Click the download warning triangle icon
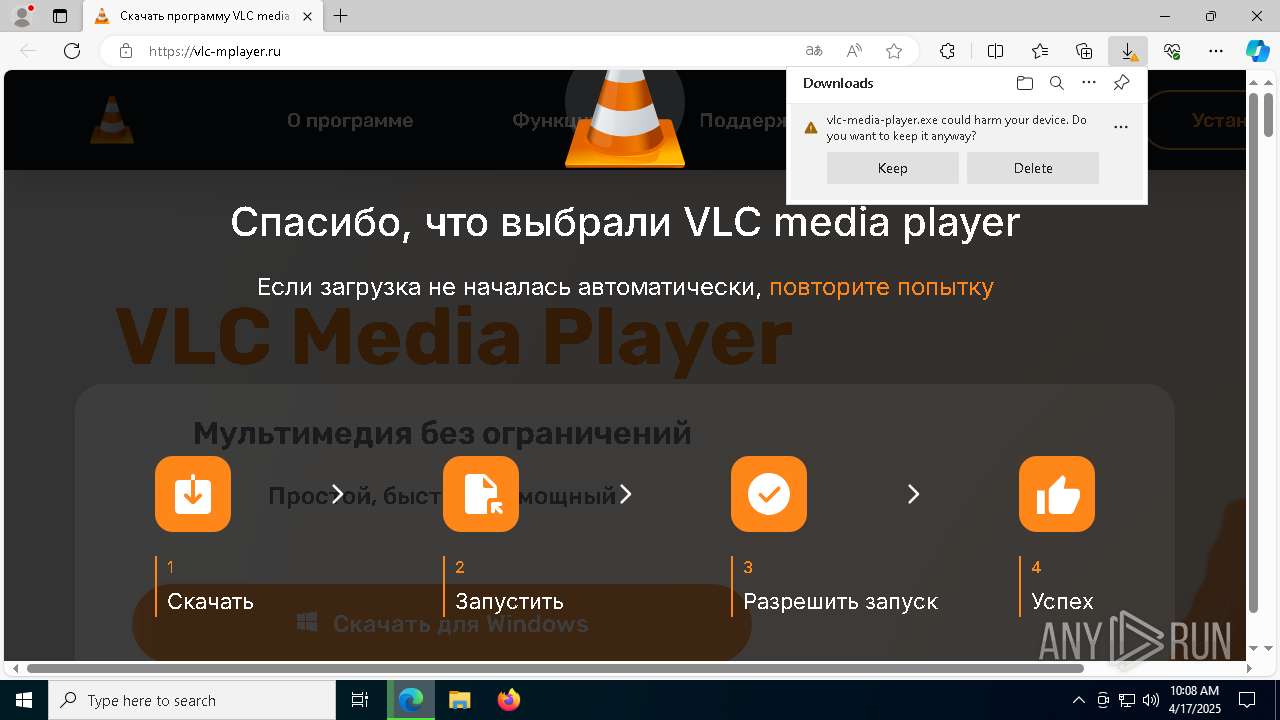 (811, 127)
